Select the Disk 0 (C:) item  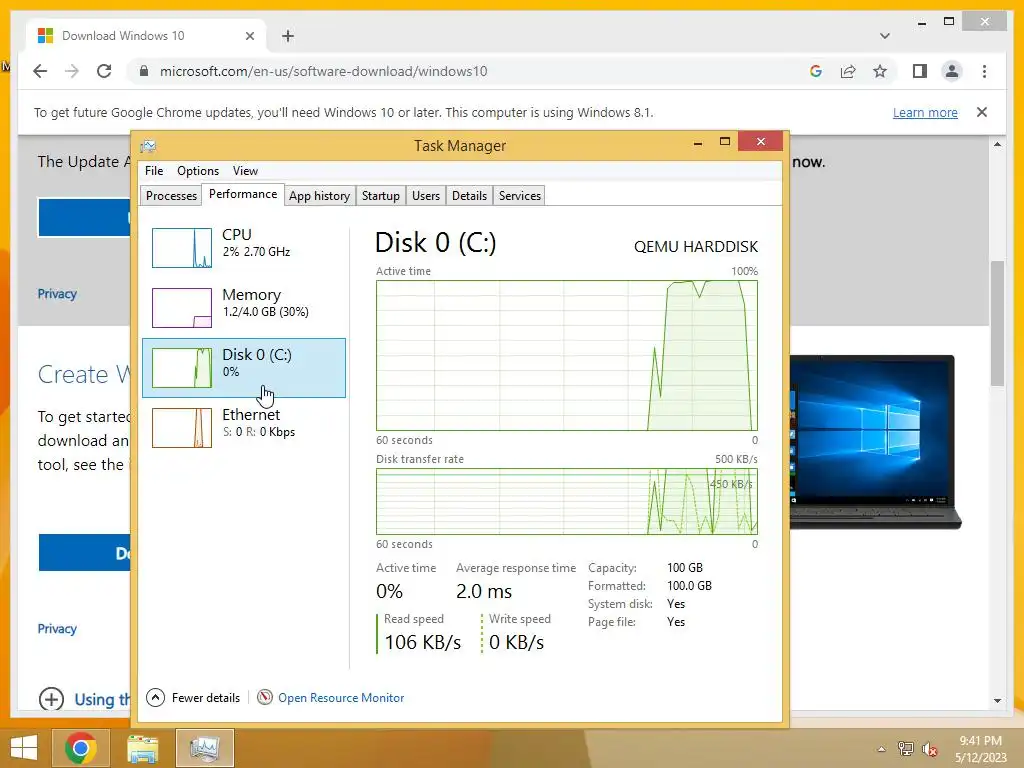click(x=244, y=368)
